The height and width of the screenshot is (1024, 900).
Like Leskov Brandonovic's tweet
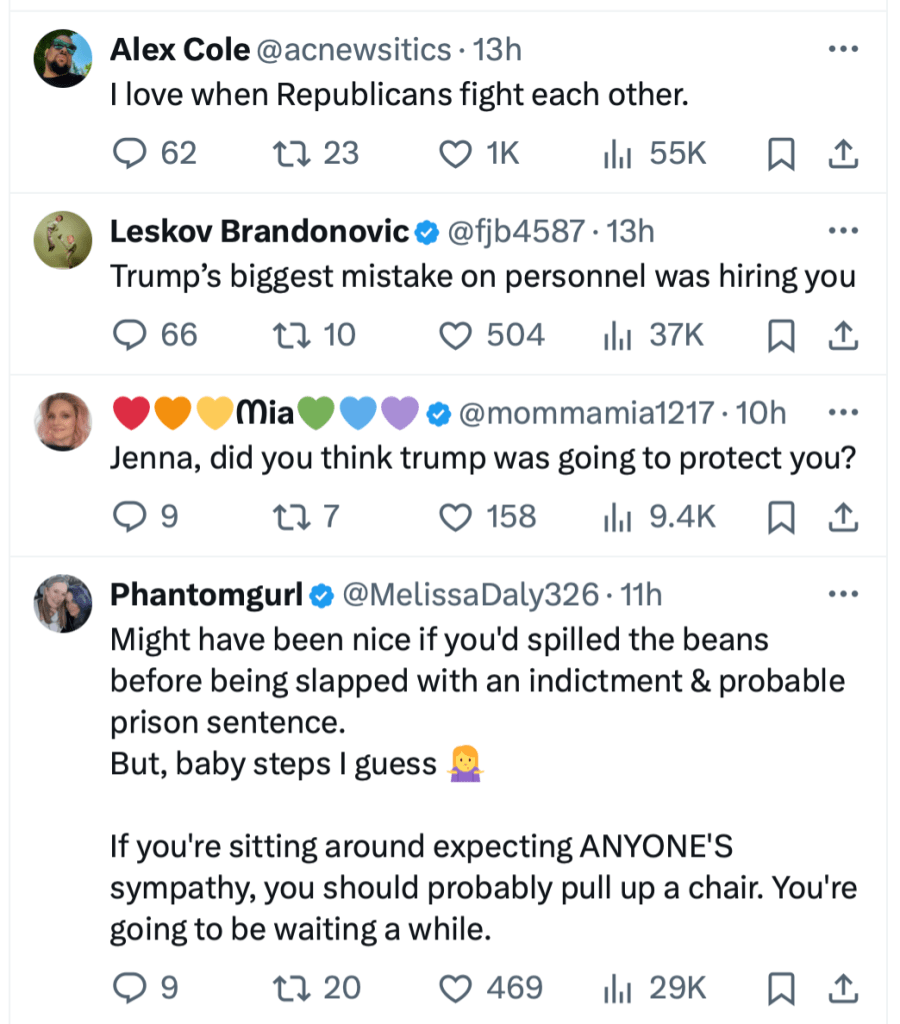click(456, 335)
